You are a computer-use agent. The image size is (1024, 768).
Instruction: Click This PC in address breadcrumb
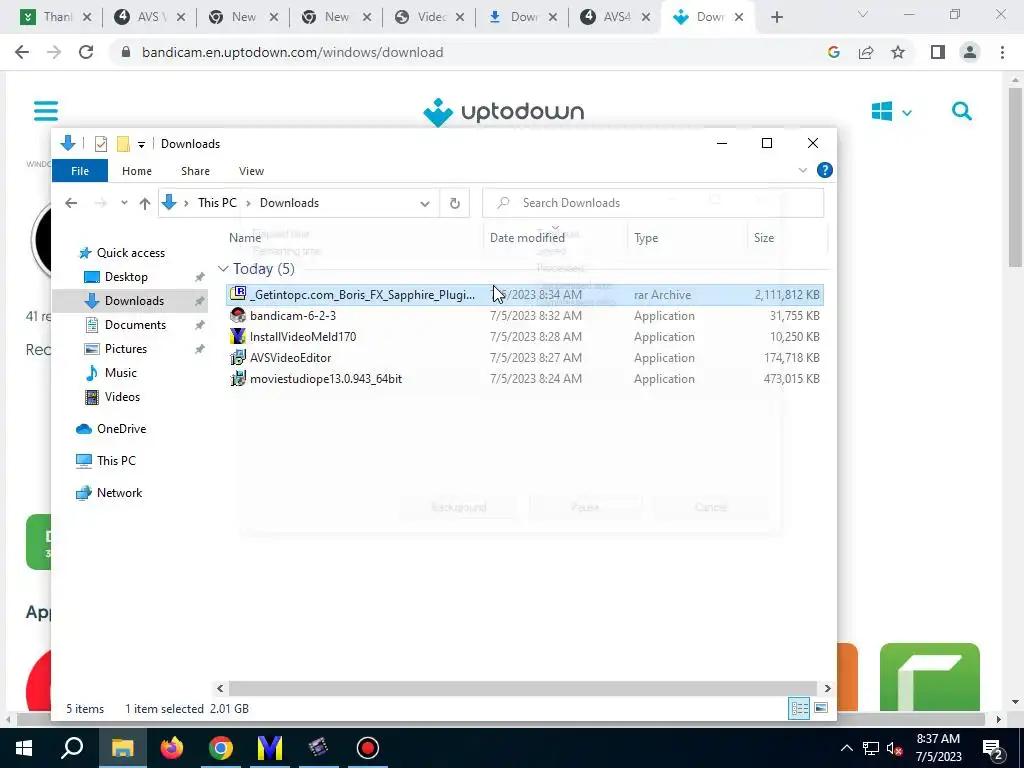pos(217,202)
